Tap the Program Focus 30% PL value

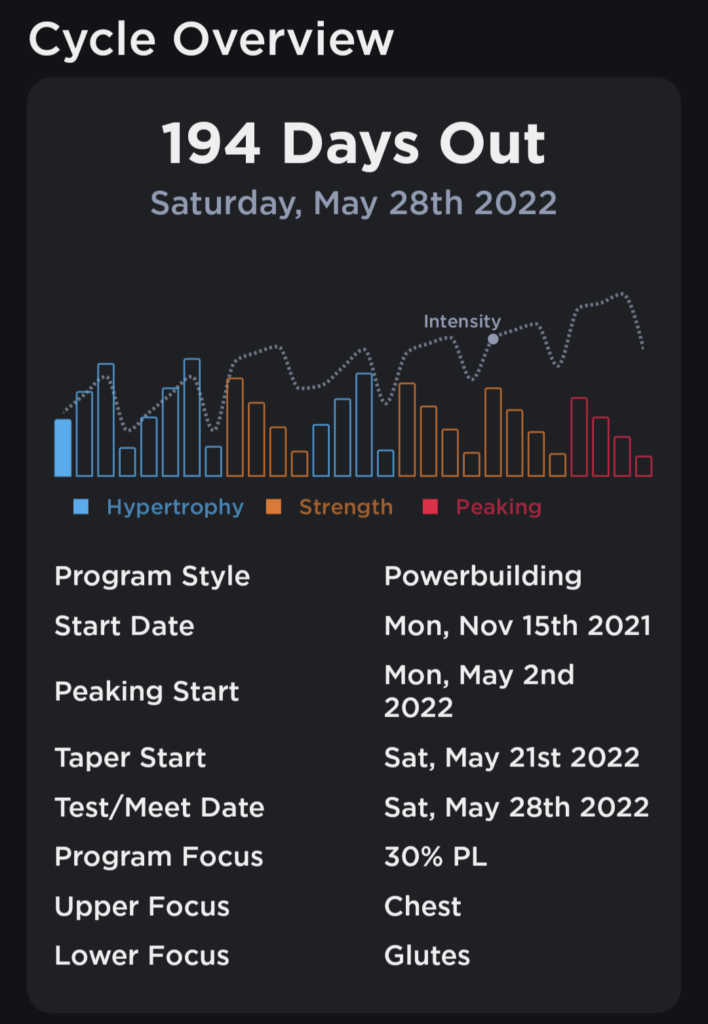[435, 856]
